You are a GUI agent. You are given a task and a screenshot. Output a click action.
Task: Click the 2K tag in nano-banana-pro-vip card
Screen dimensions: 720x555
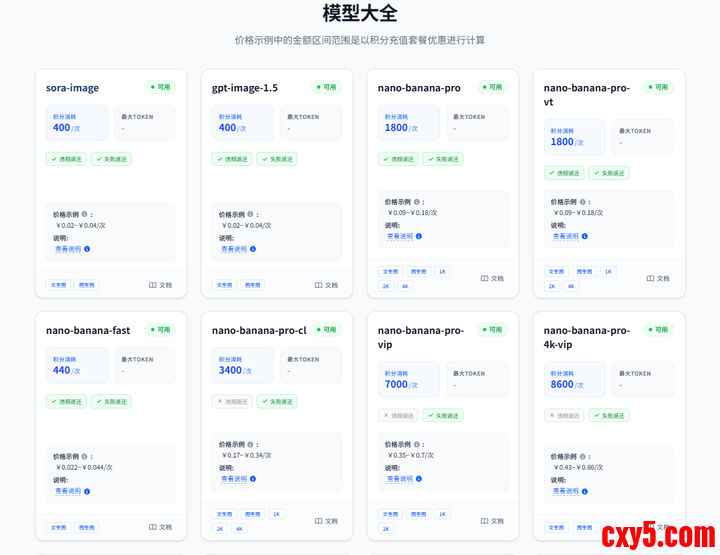(x=386, y=529)
